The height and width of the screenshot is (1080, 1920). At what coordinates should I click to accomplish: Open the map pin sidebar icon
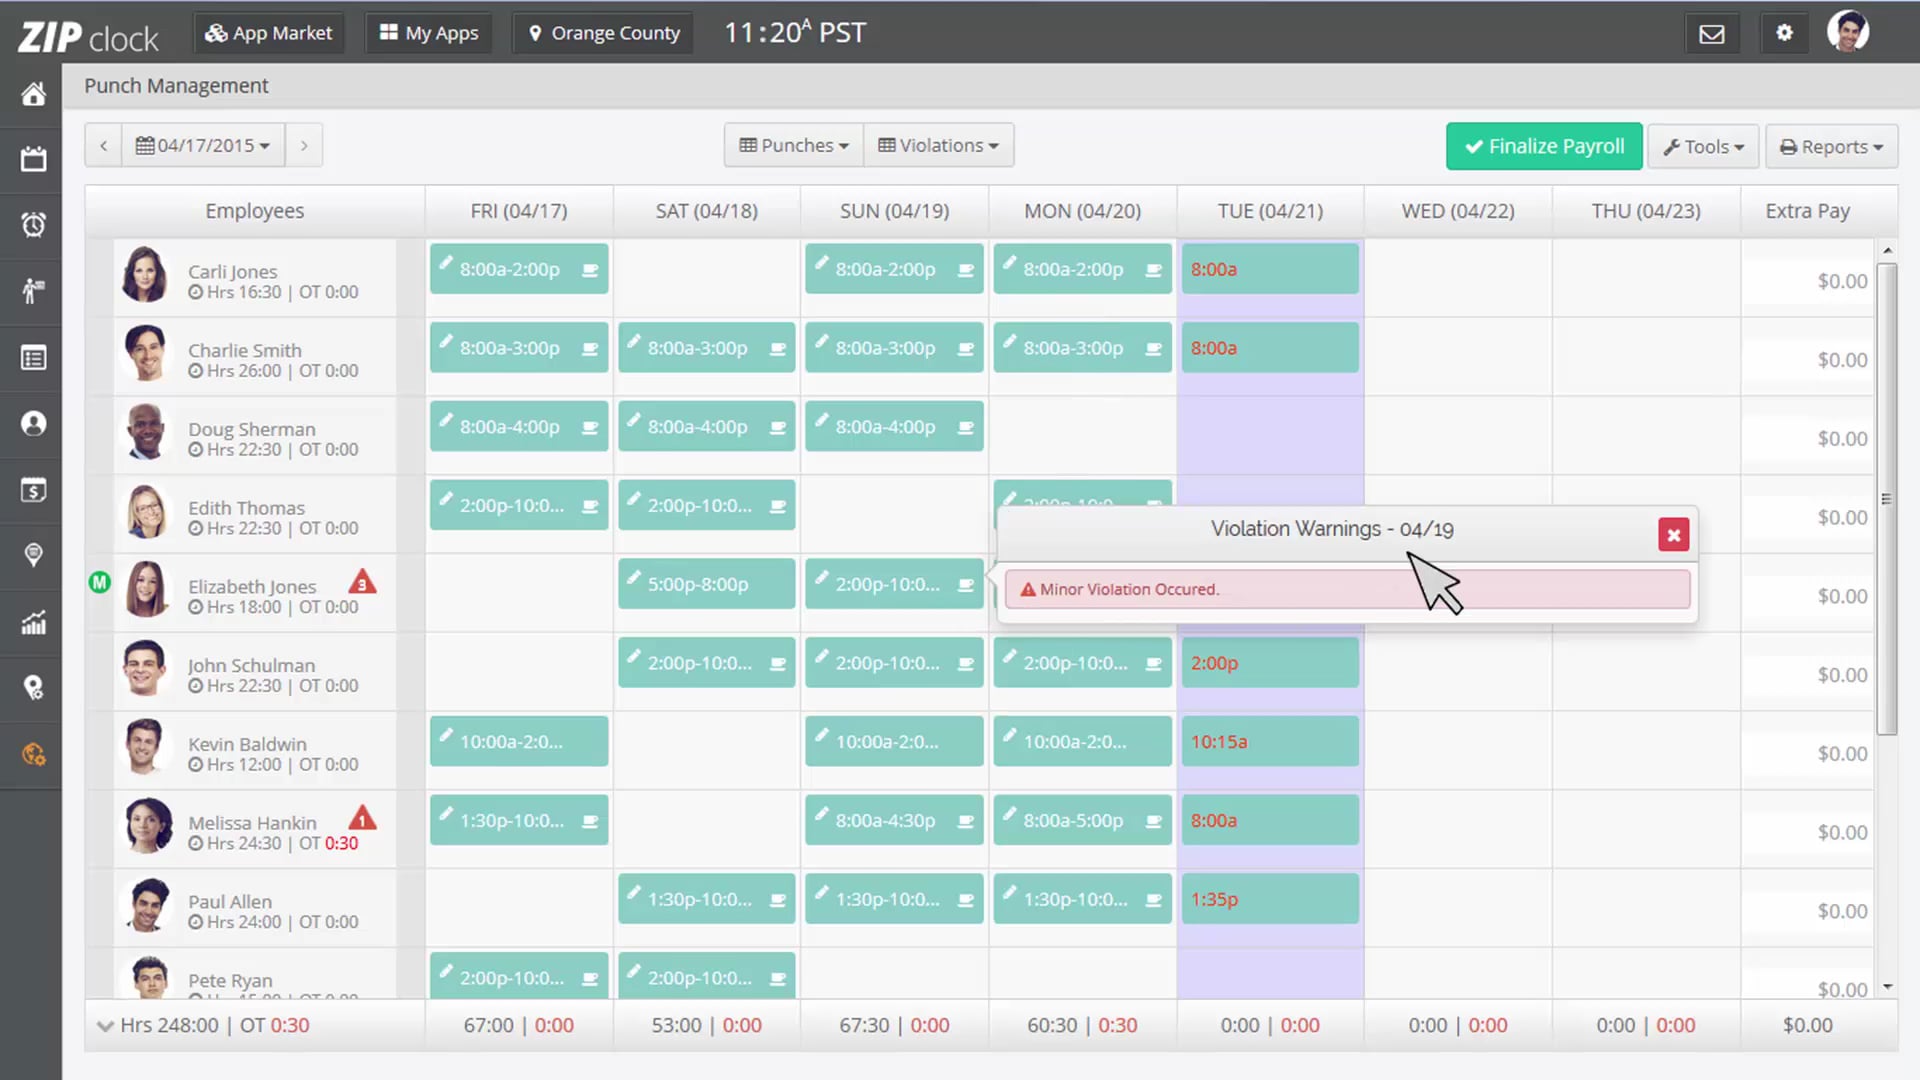[33, 555]
